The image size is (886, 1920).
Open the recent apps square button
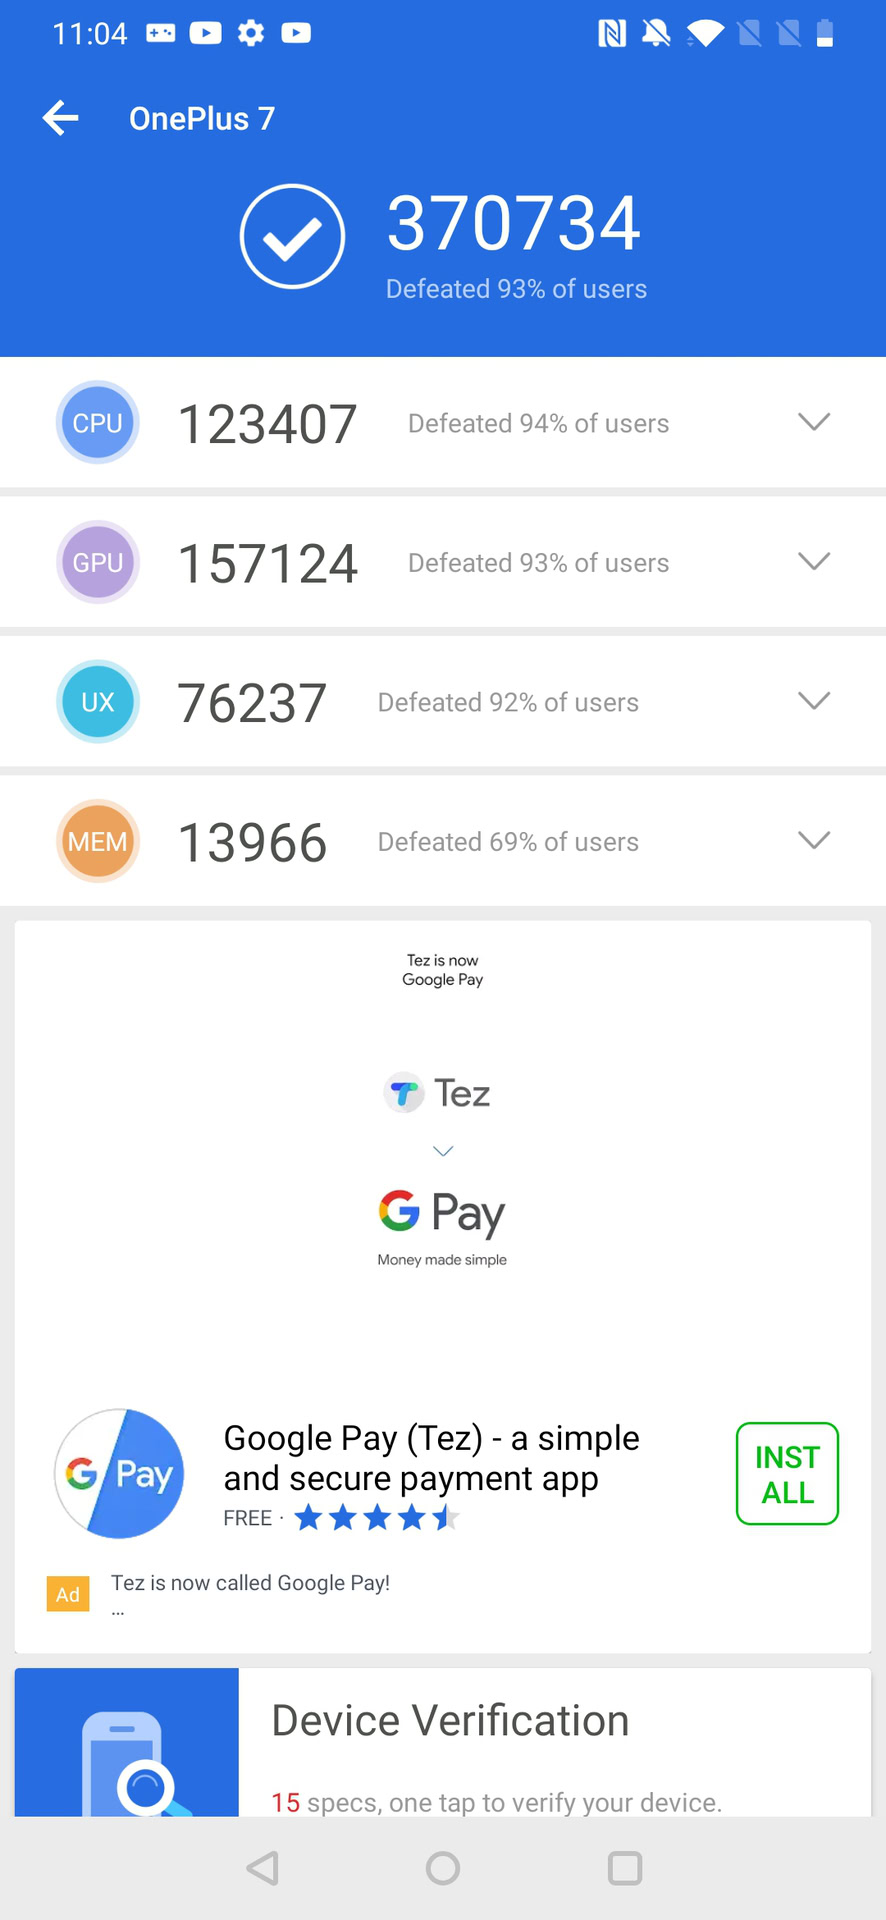[625, 1868]
